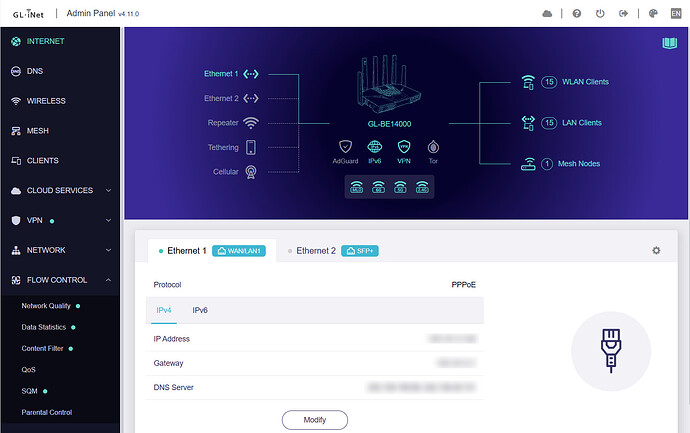The image size is (690, 433).
Task: Open SQM submenu item
Action: pyautogui.click(x=29, y=391)
